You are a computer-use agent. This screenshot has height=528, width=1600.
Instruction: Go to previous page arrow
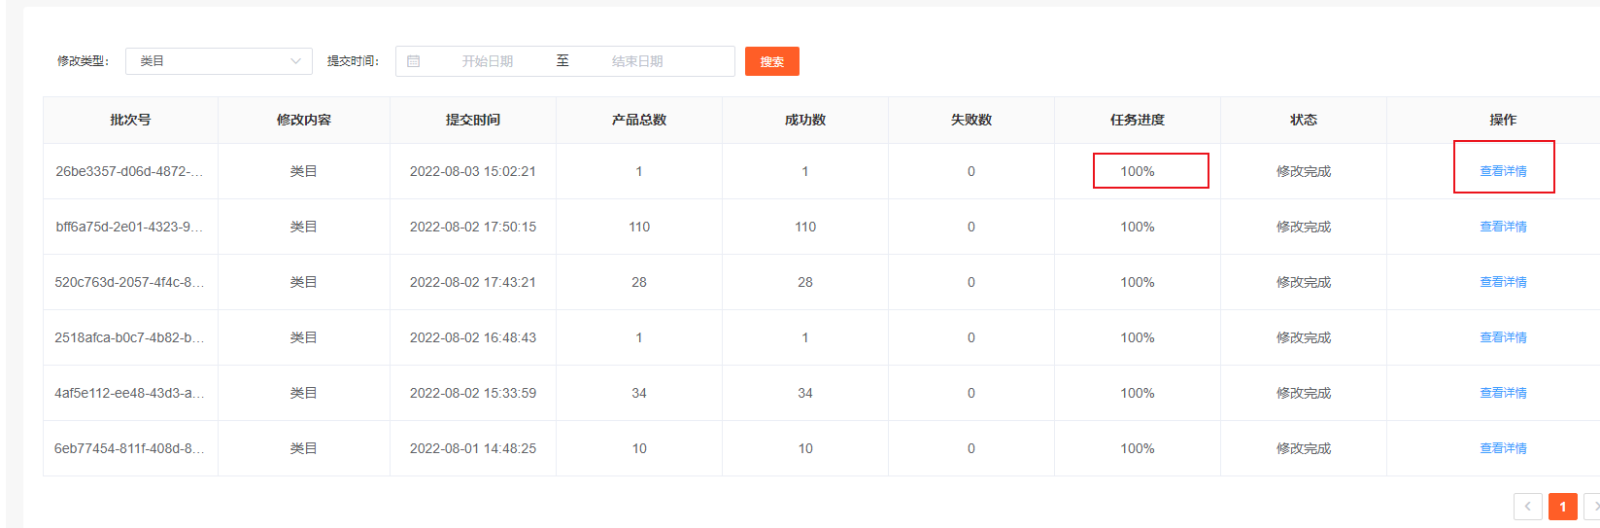(1527, 506)
